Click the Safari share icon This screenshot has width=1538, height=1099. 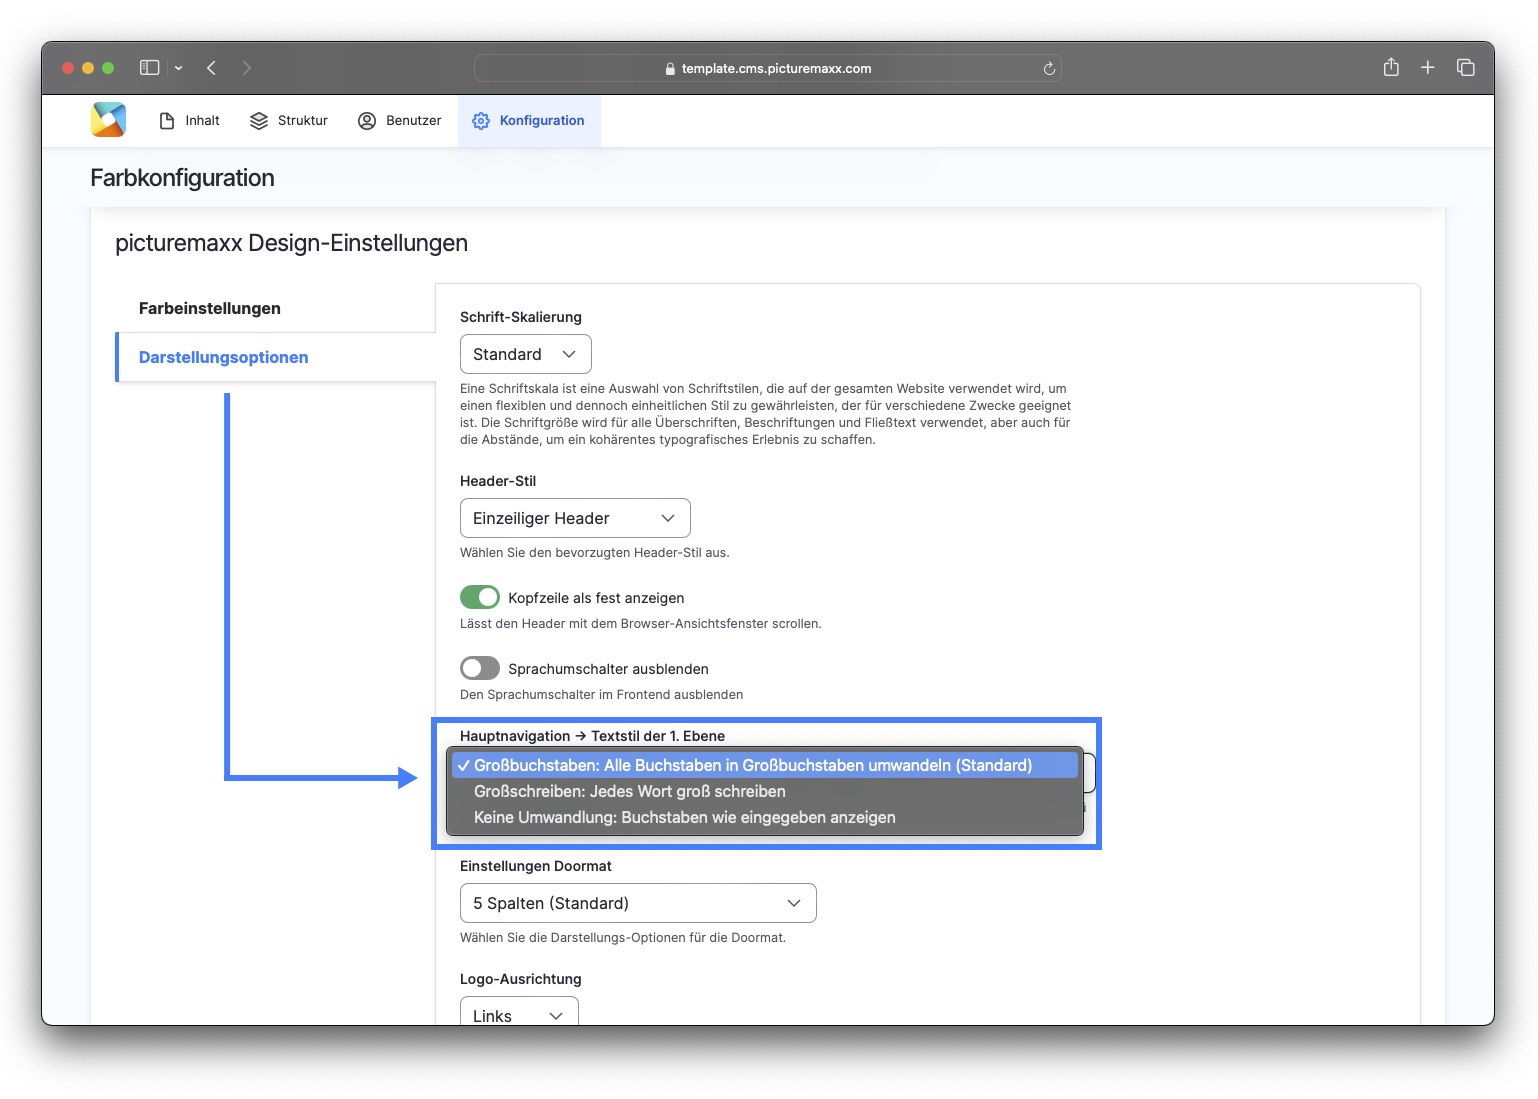[x=1391, y=67]
